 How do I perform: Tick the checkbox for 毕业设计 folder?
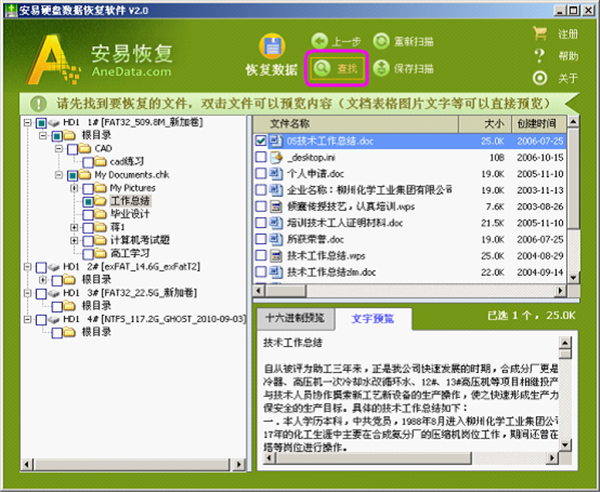pyautogui.click(x=88, y=214)
